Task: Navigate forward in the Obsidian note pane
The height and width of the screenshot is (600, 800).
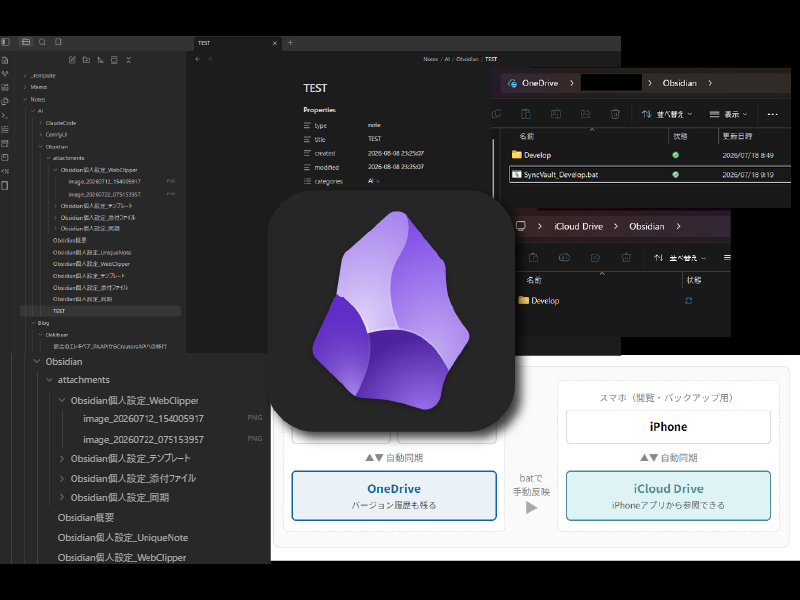Action: pyautogui.click(x=210, y=59)
